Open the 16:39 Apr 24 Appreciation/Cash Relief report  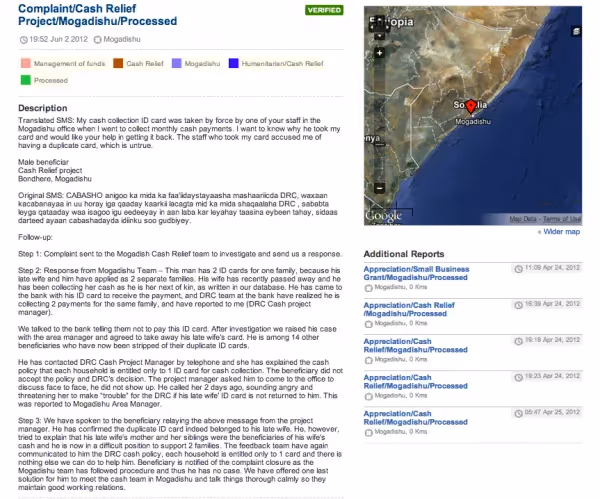point(409,309)
